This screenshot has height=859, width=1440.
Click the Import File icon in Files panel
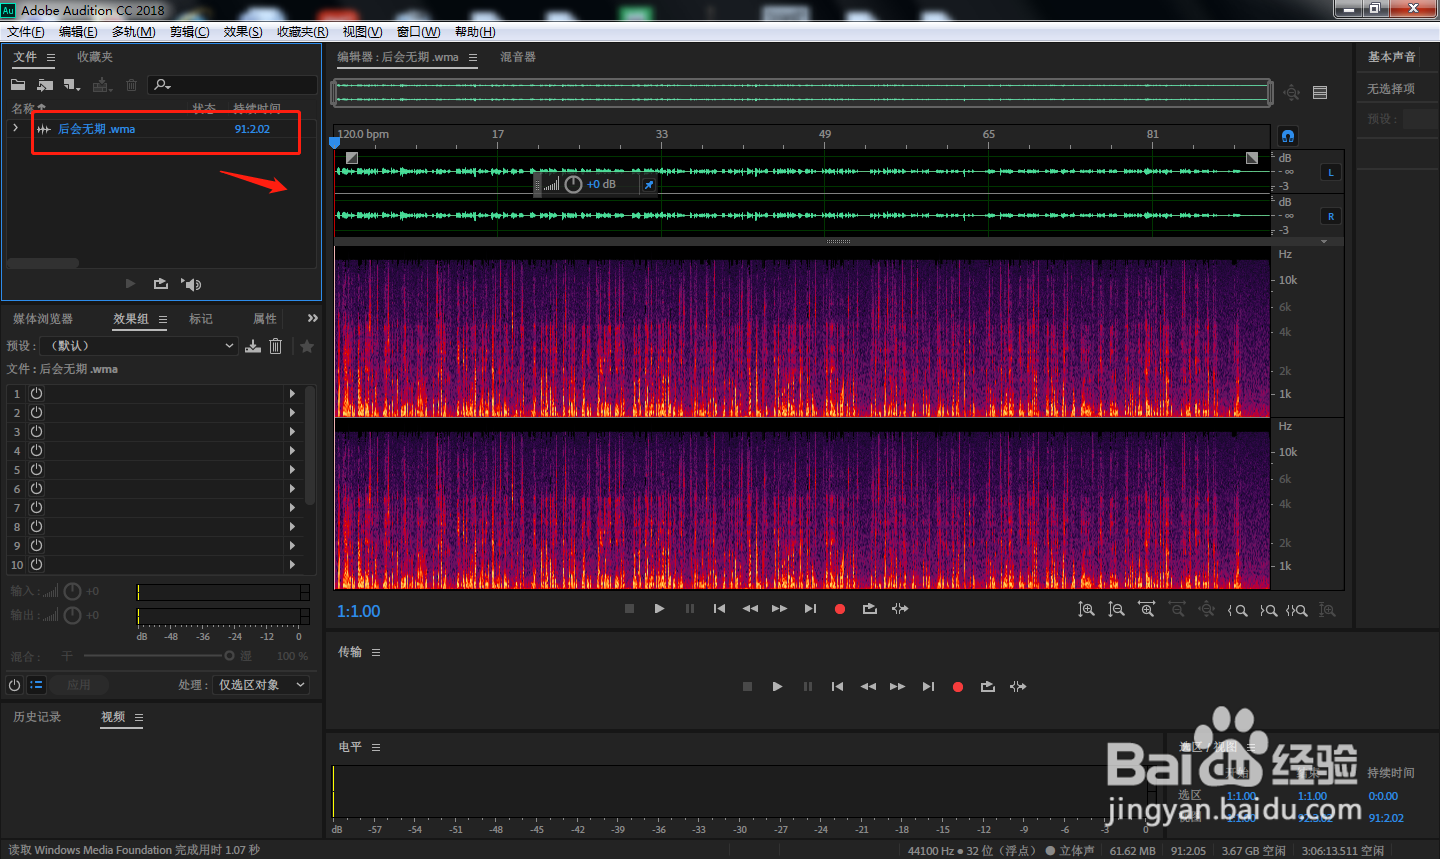[45, 85]
